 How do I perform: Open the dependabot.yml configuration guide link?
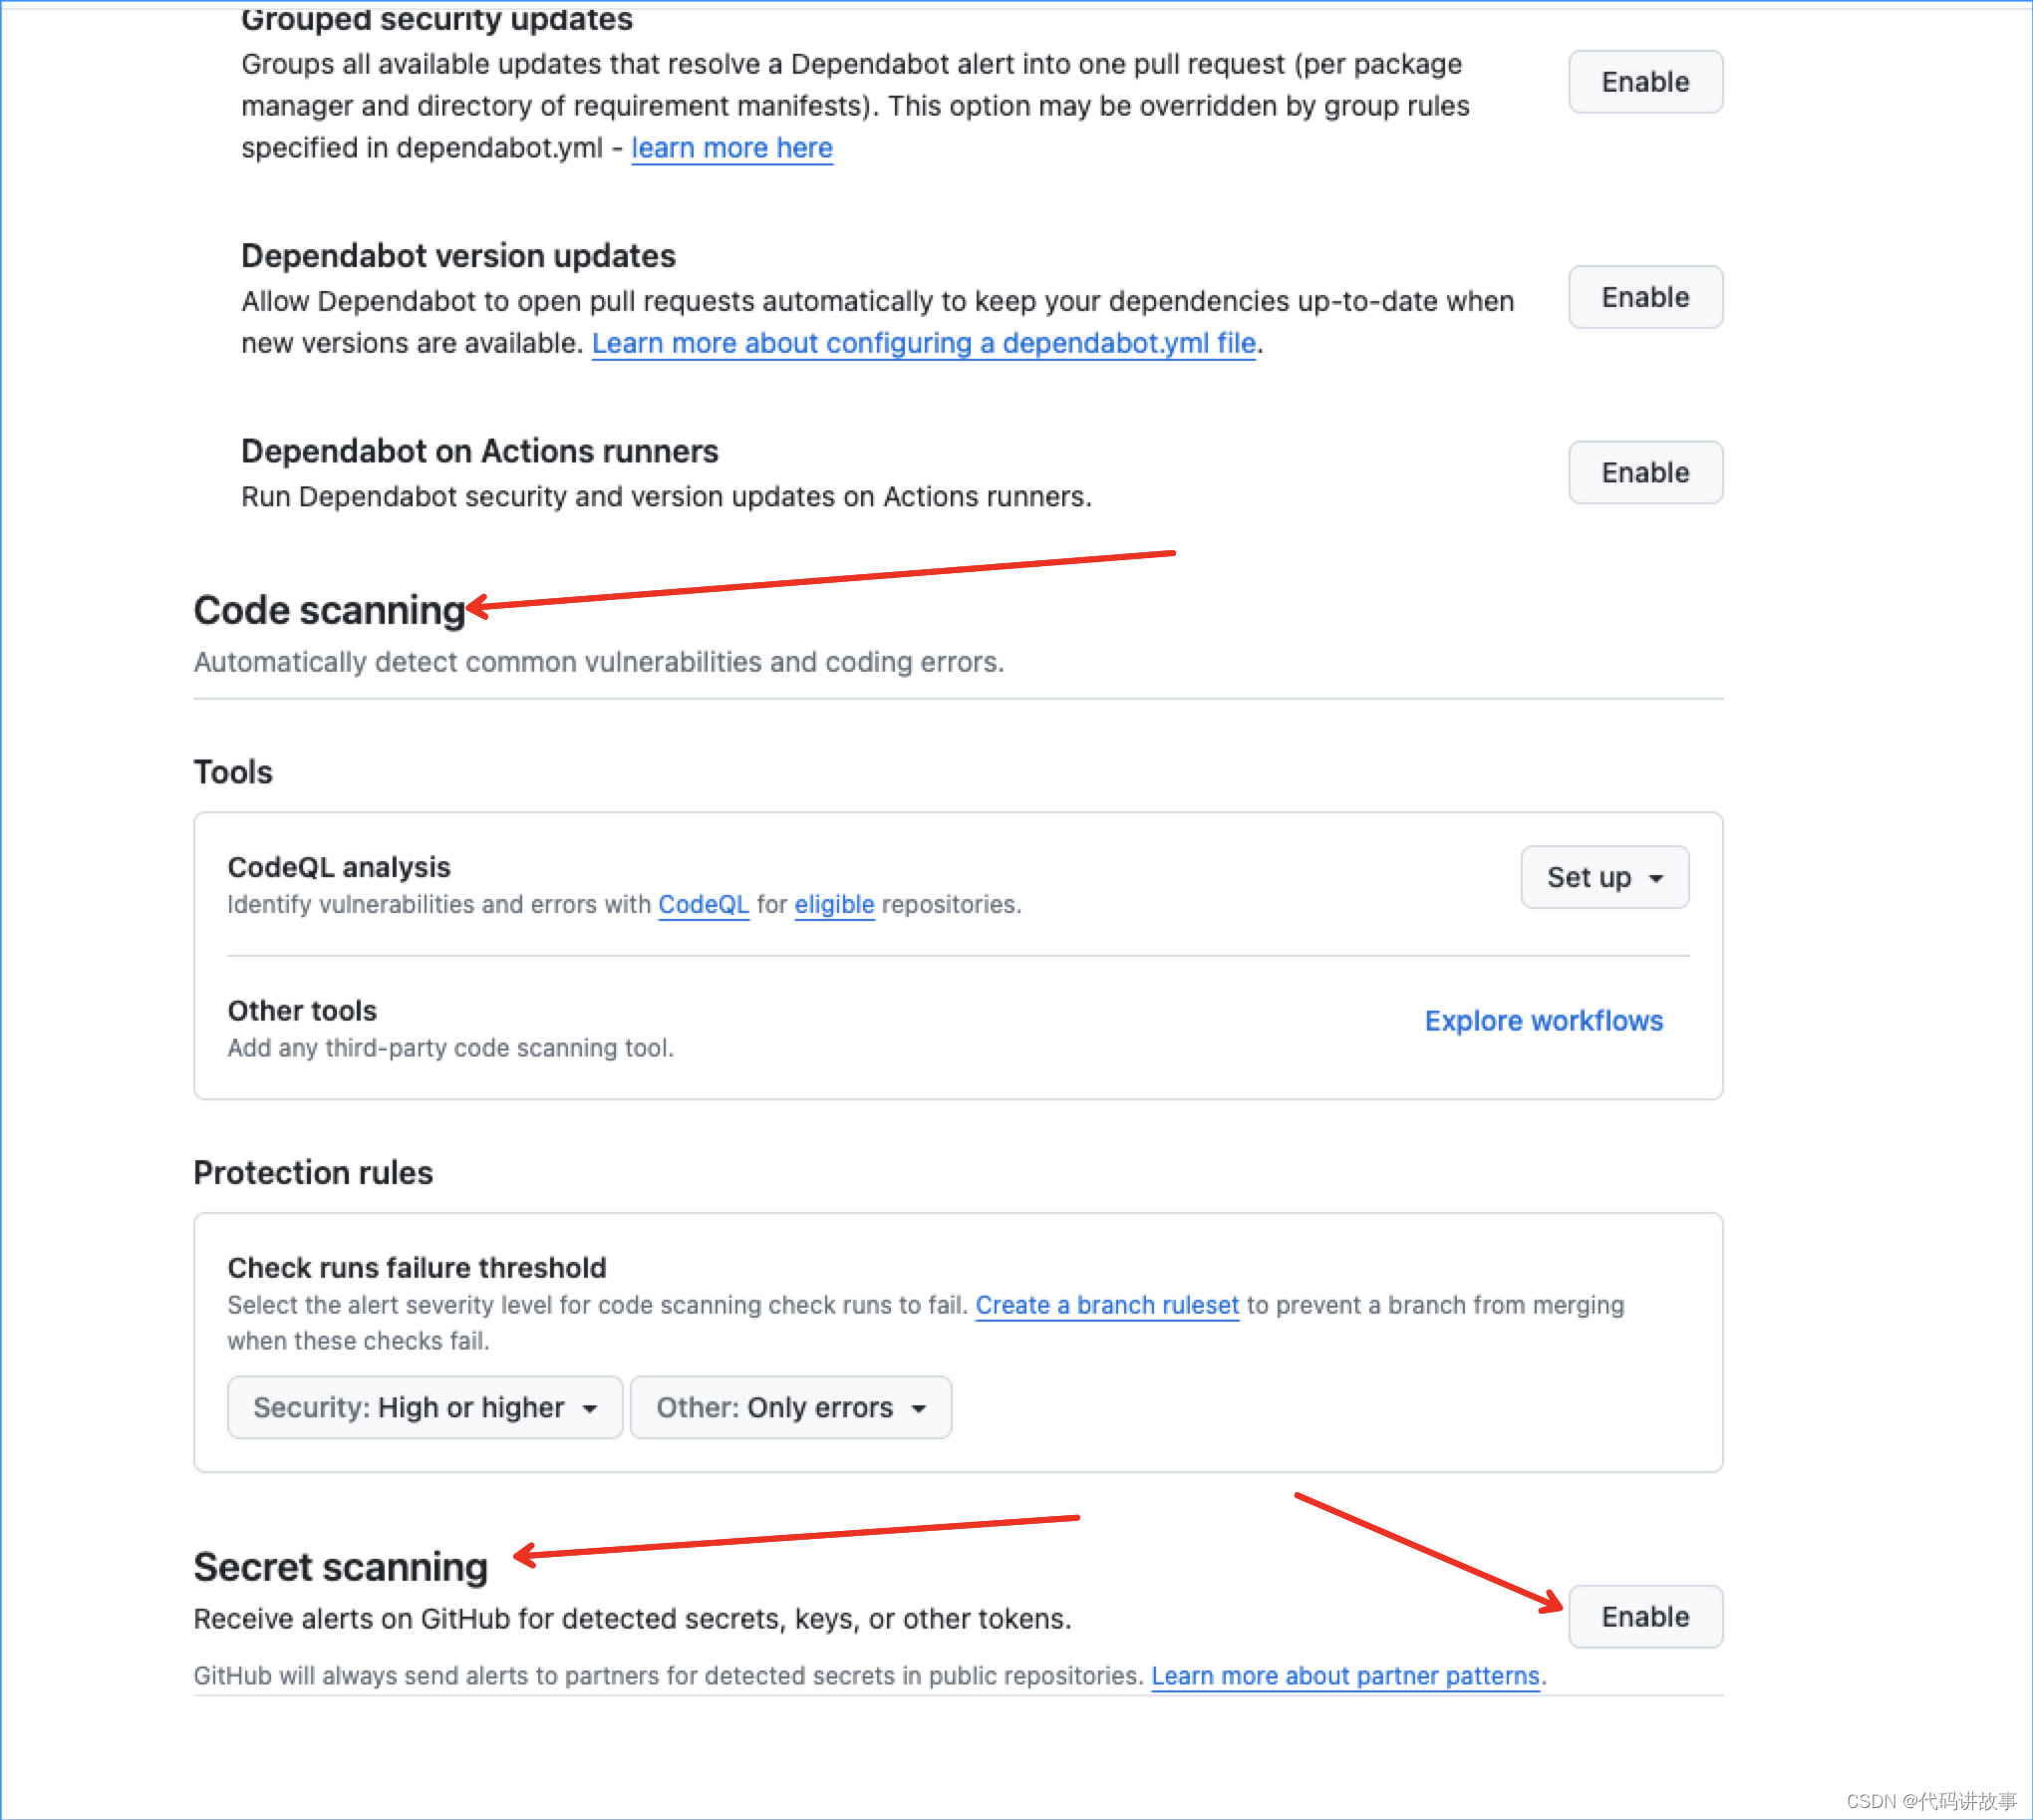924,343
